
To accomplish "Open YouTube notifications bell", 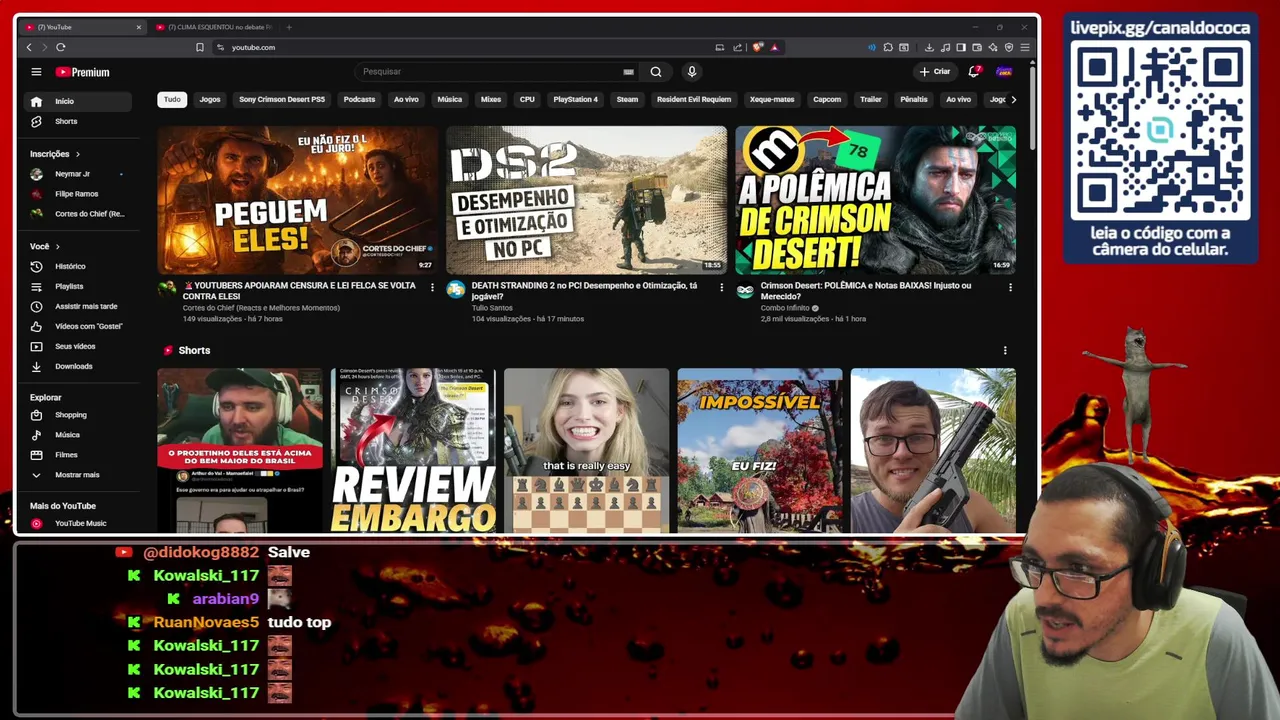I will coord(974,72).
